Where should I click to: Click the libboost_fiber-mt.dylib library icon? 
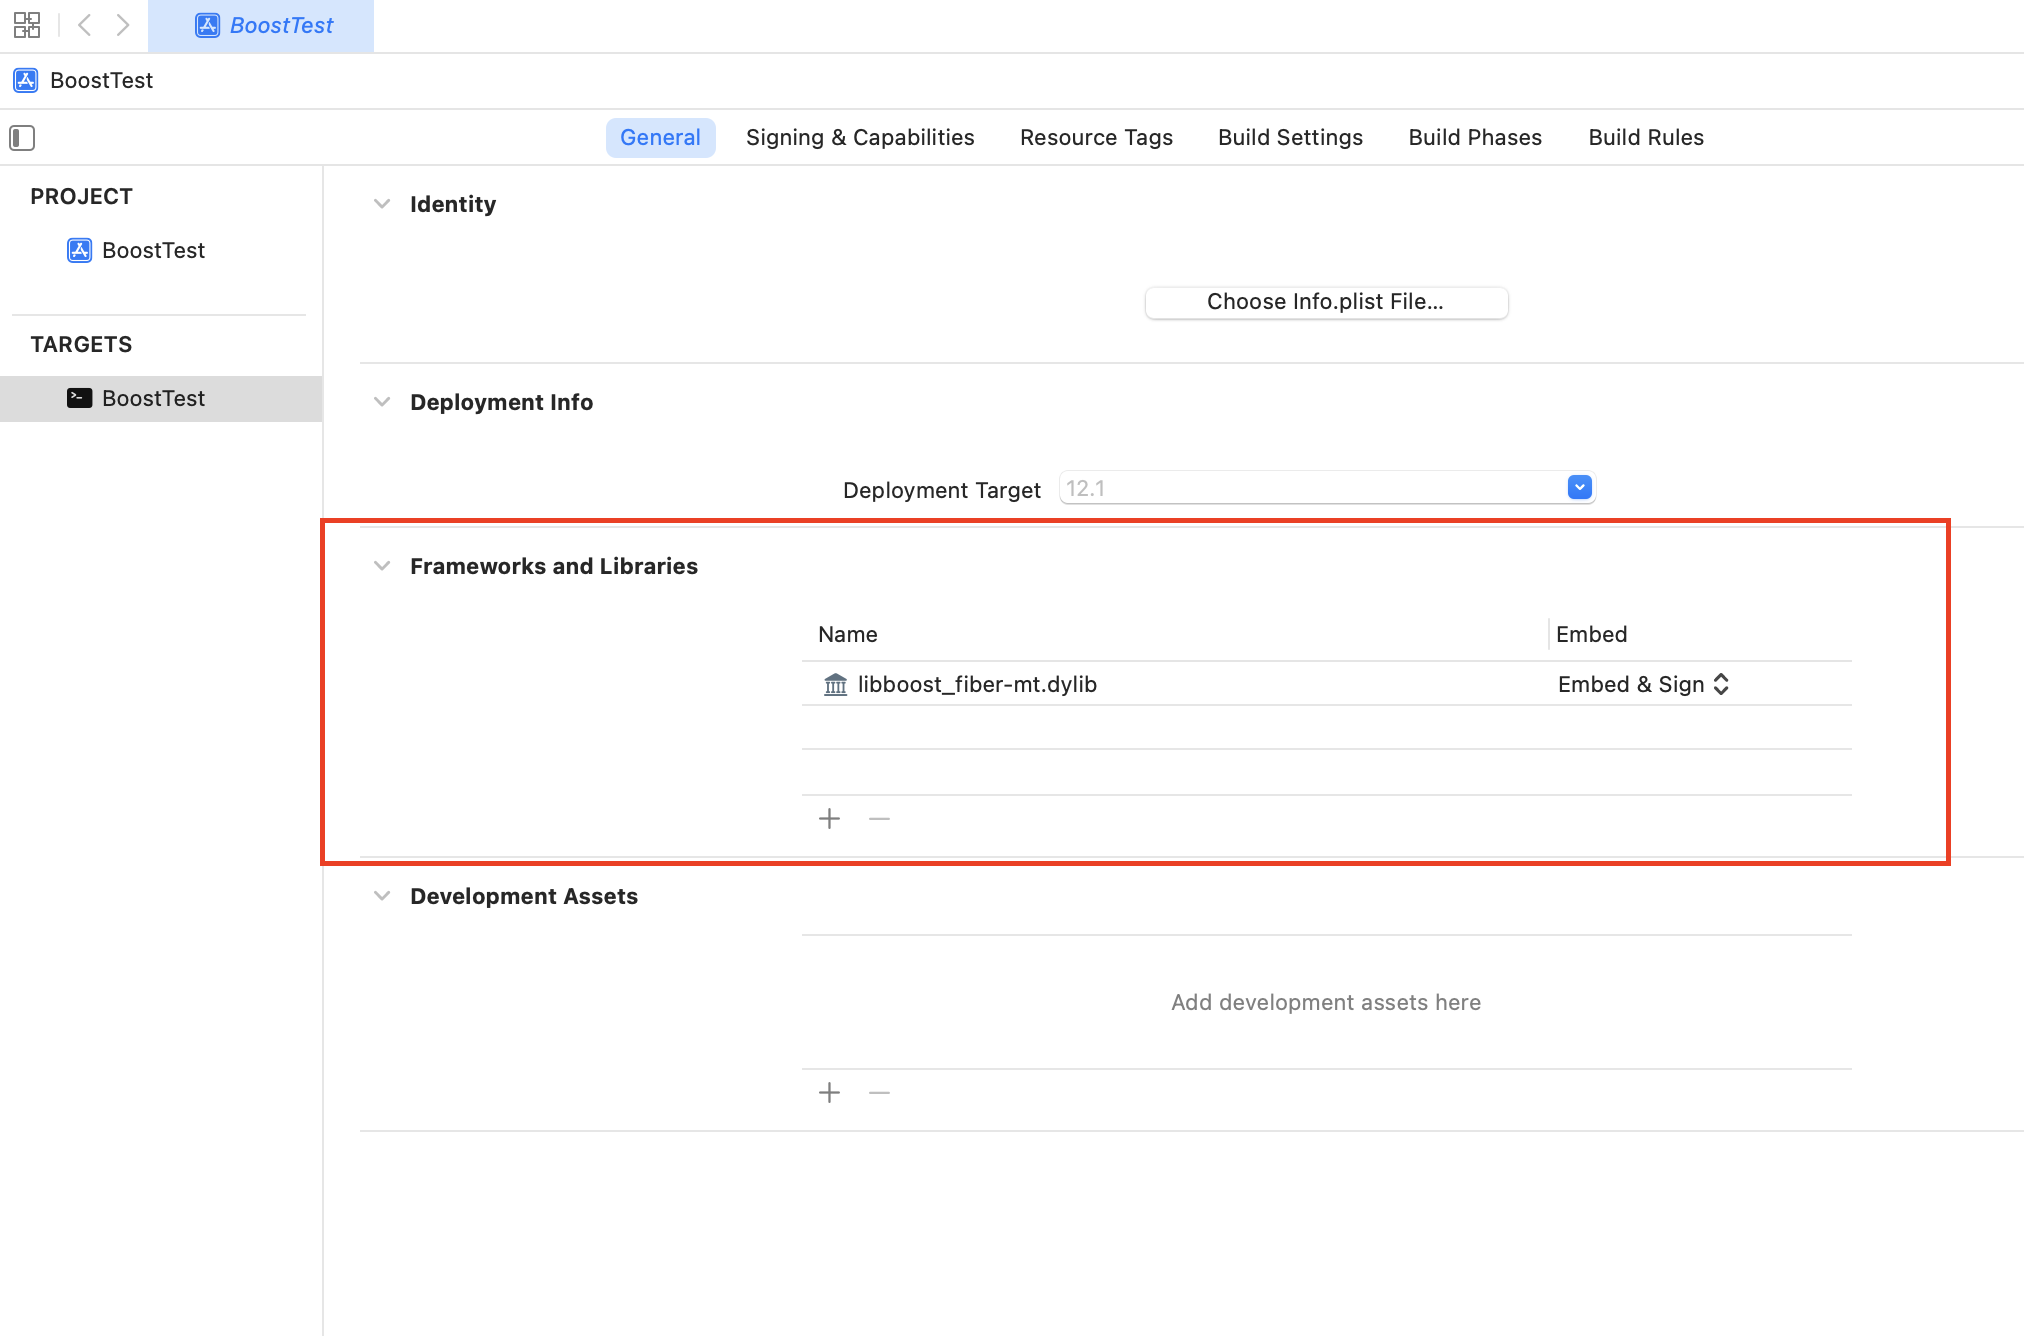click(x=835, y=684)
